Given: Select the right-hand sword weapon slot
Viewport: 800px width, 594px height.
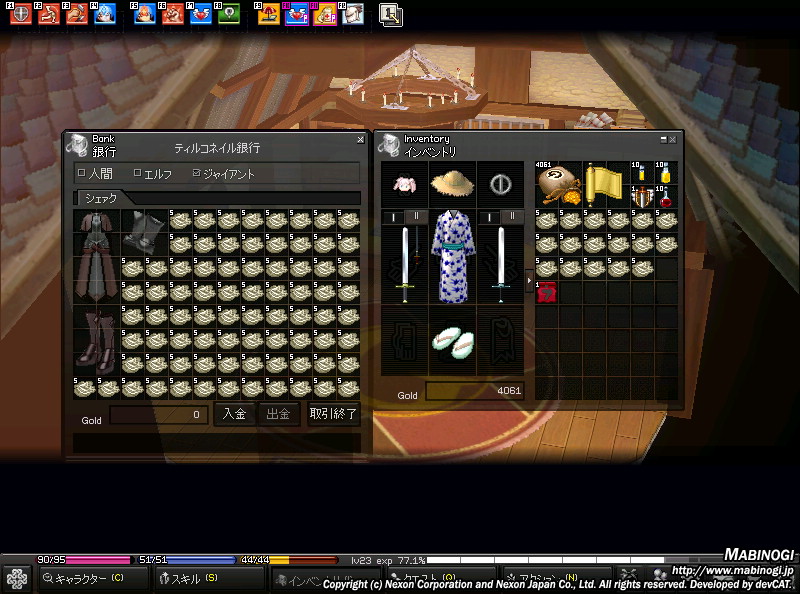Looking at the screenshot, I should [x=501, y=264].
